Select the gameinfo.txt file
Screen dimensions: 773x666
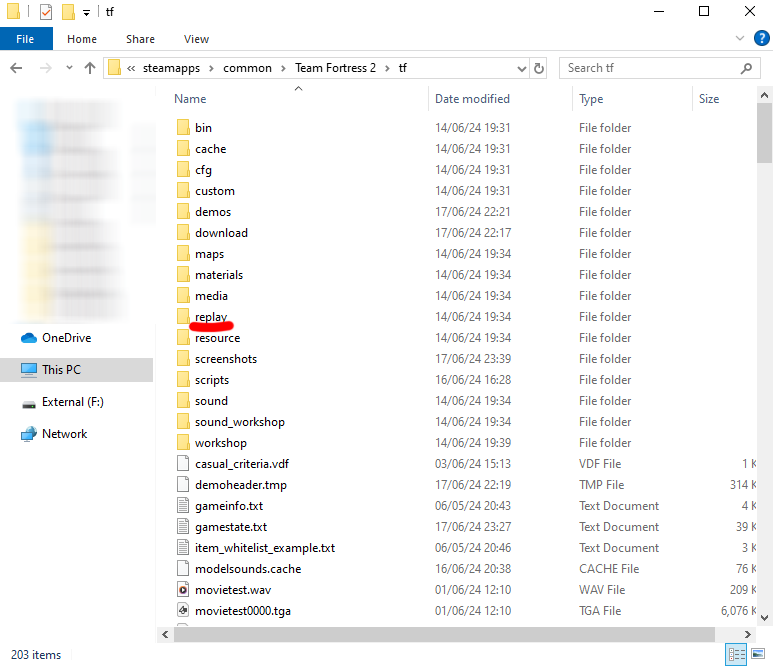pos(228,506)
